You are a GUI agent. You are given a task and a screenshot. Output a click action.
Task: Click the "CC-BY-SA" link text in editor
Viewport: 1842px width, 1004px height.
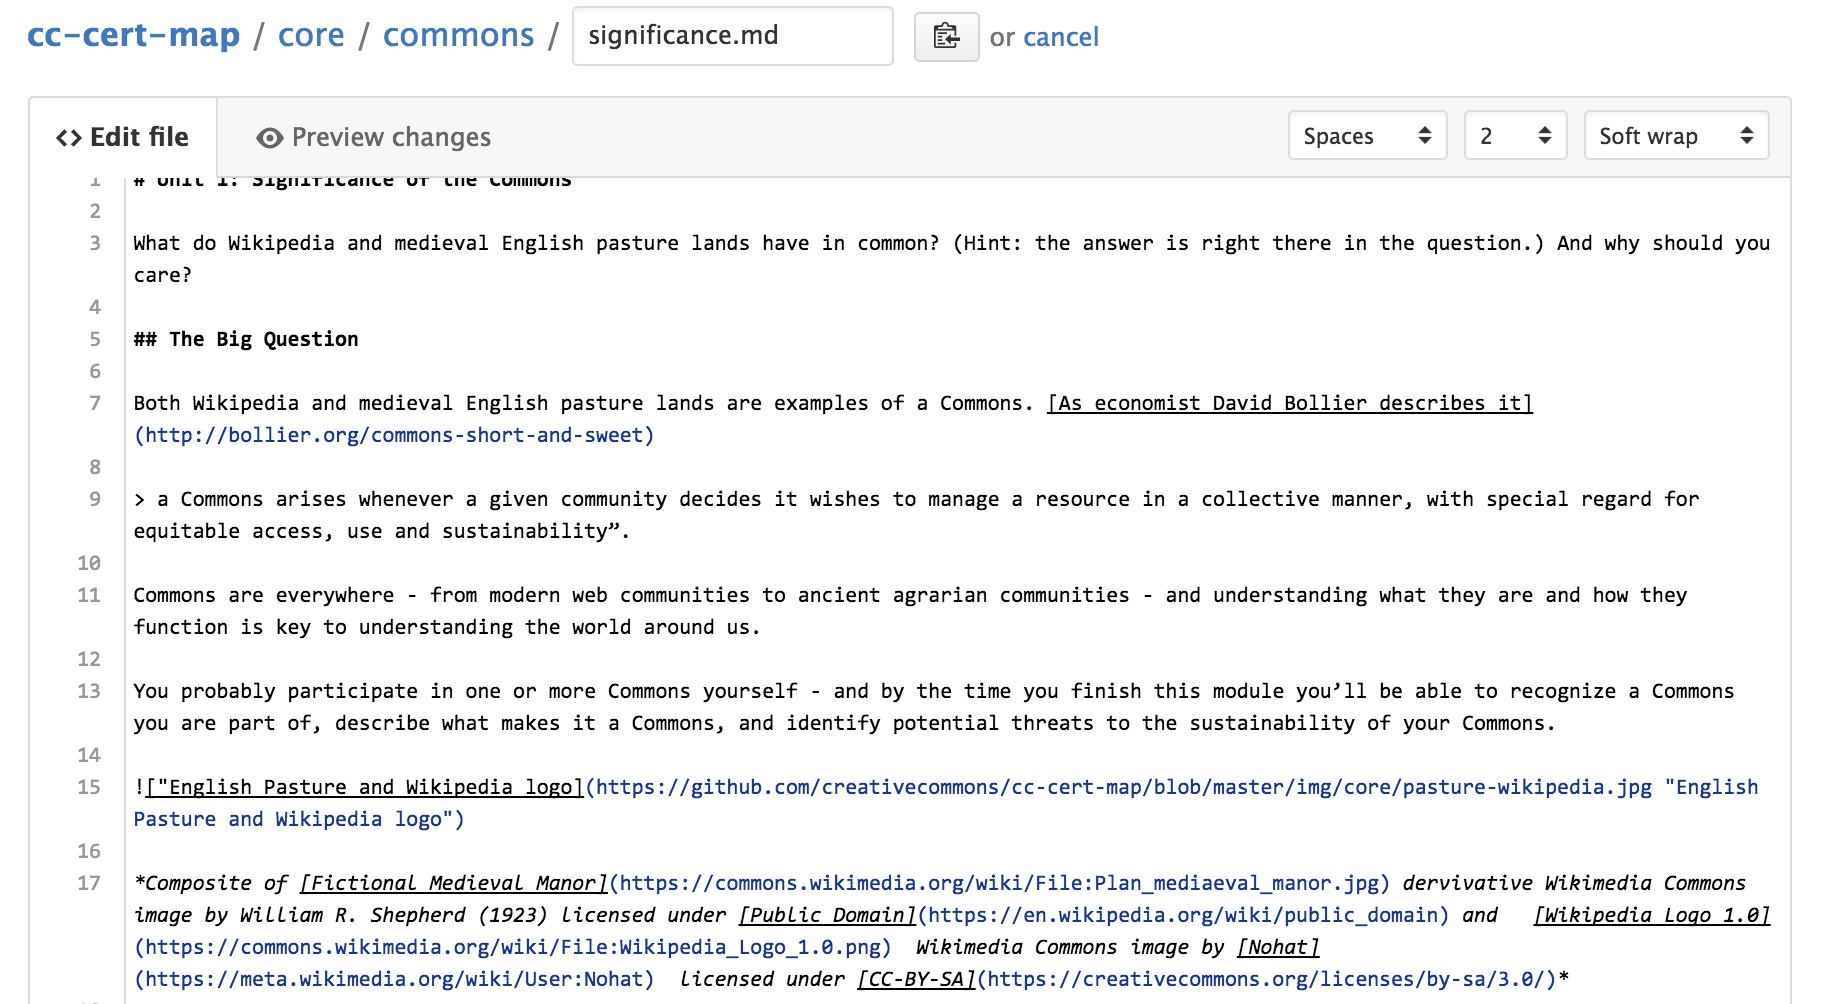tap(916, 979)
